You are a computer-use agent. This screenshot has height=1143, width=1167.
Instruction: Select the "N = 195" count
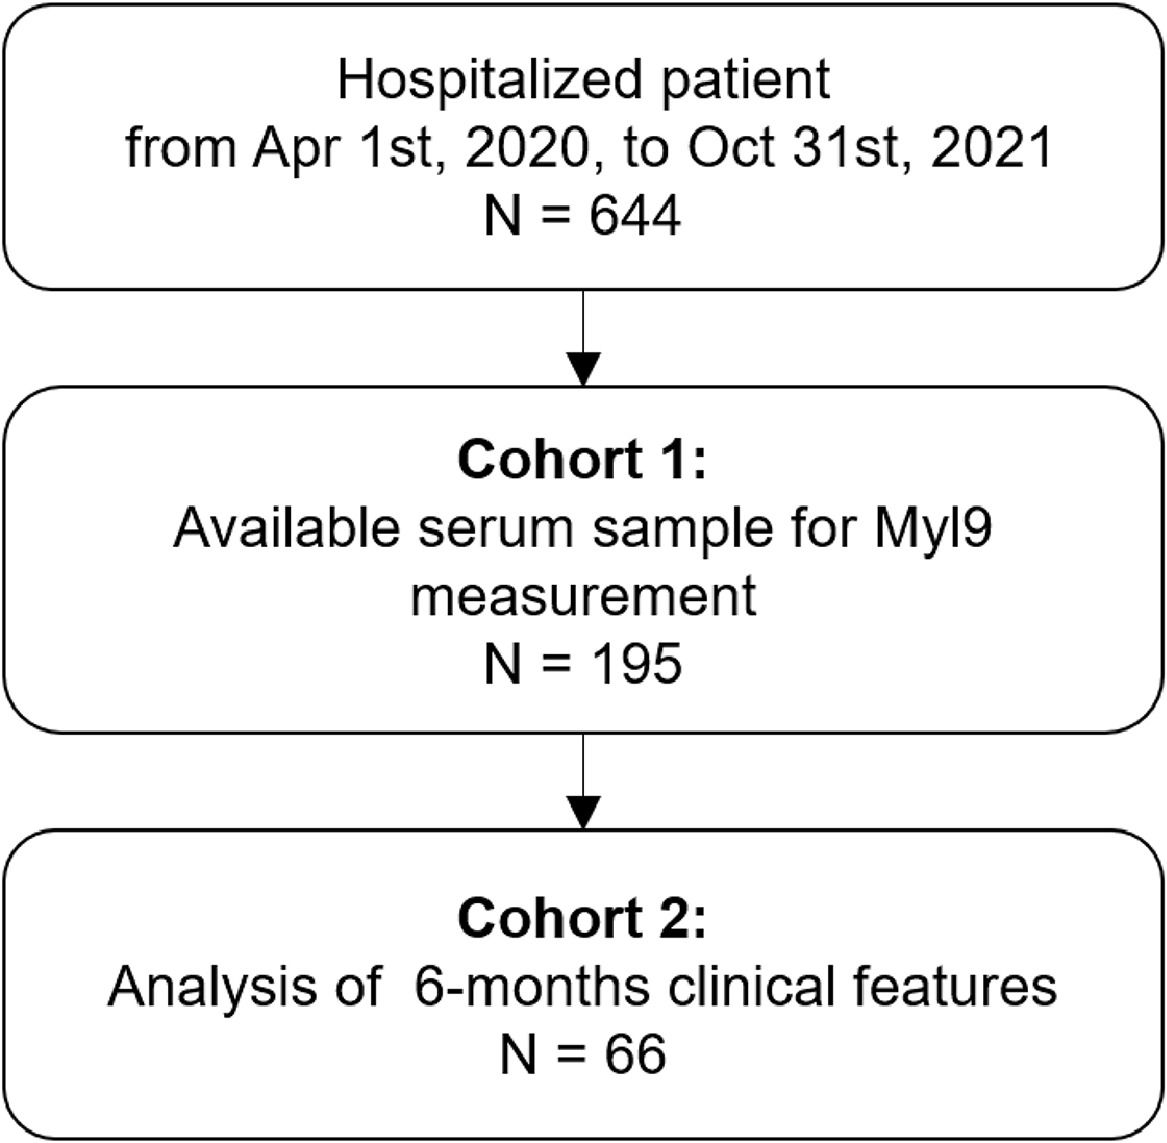pos(583,665)
